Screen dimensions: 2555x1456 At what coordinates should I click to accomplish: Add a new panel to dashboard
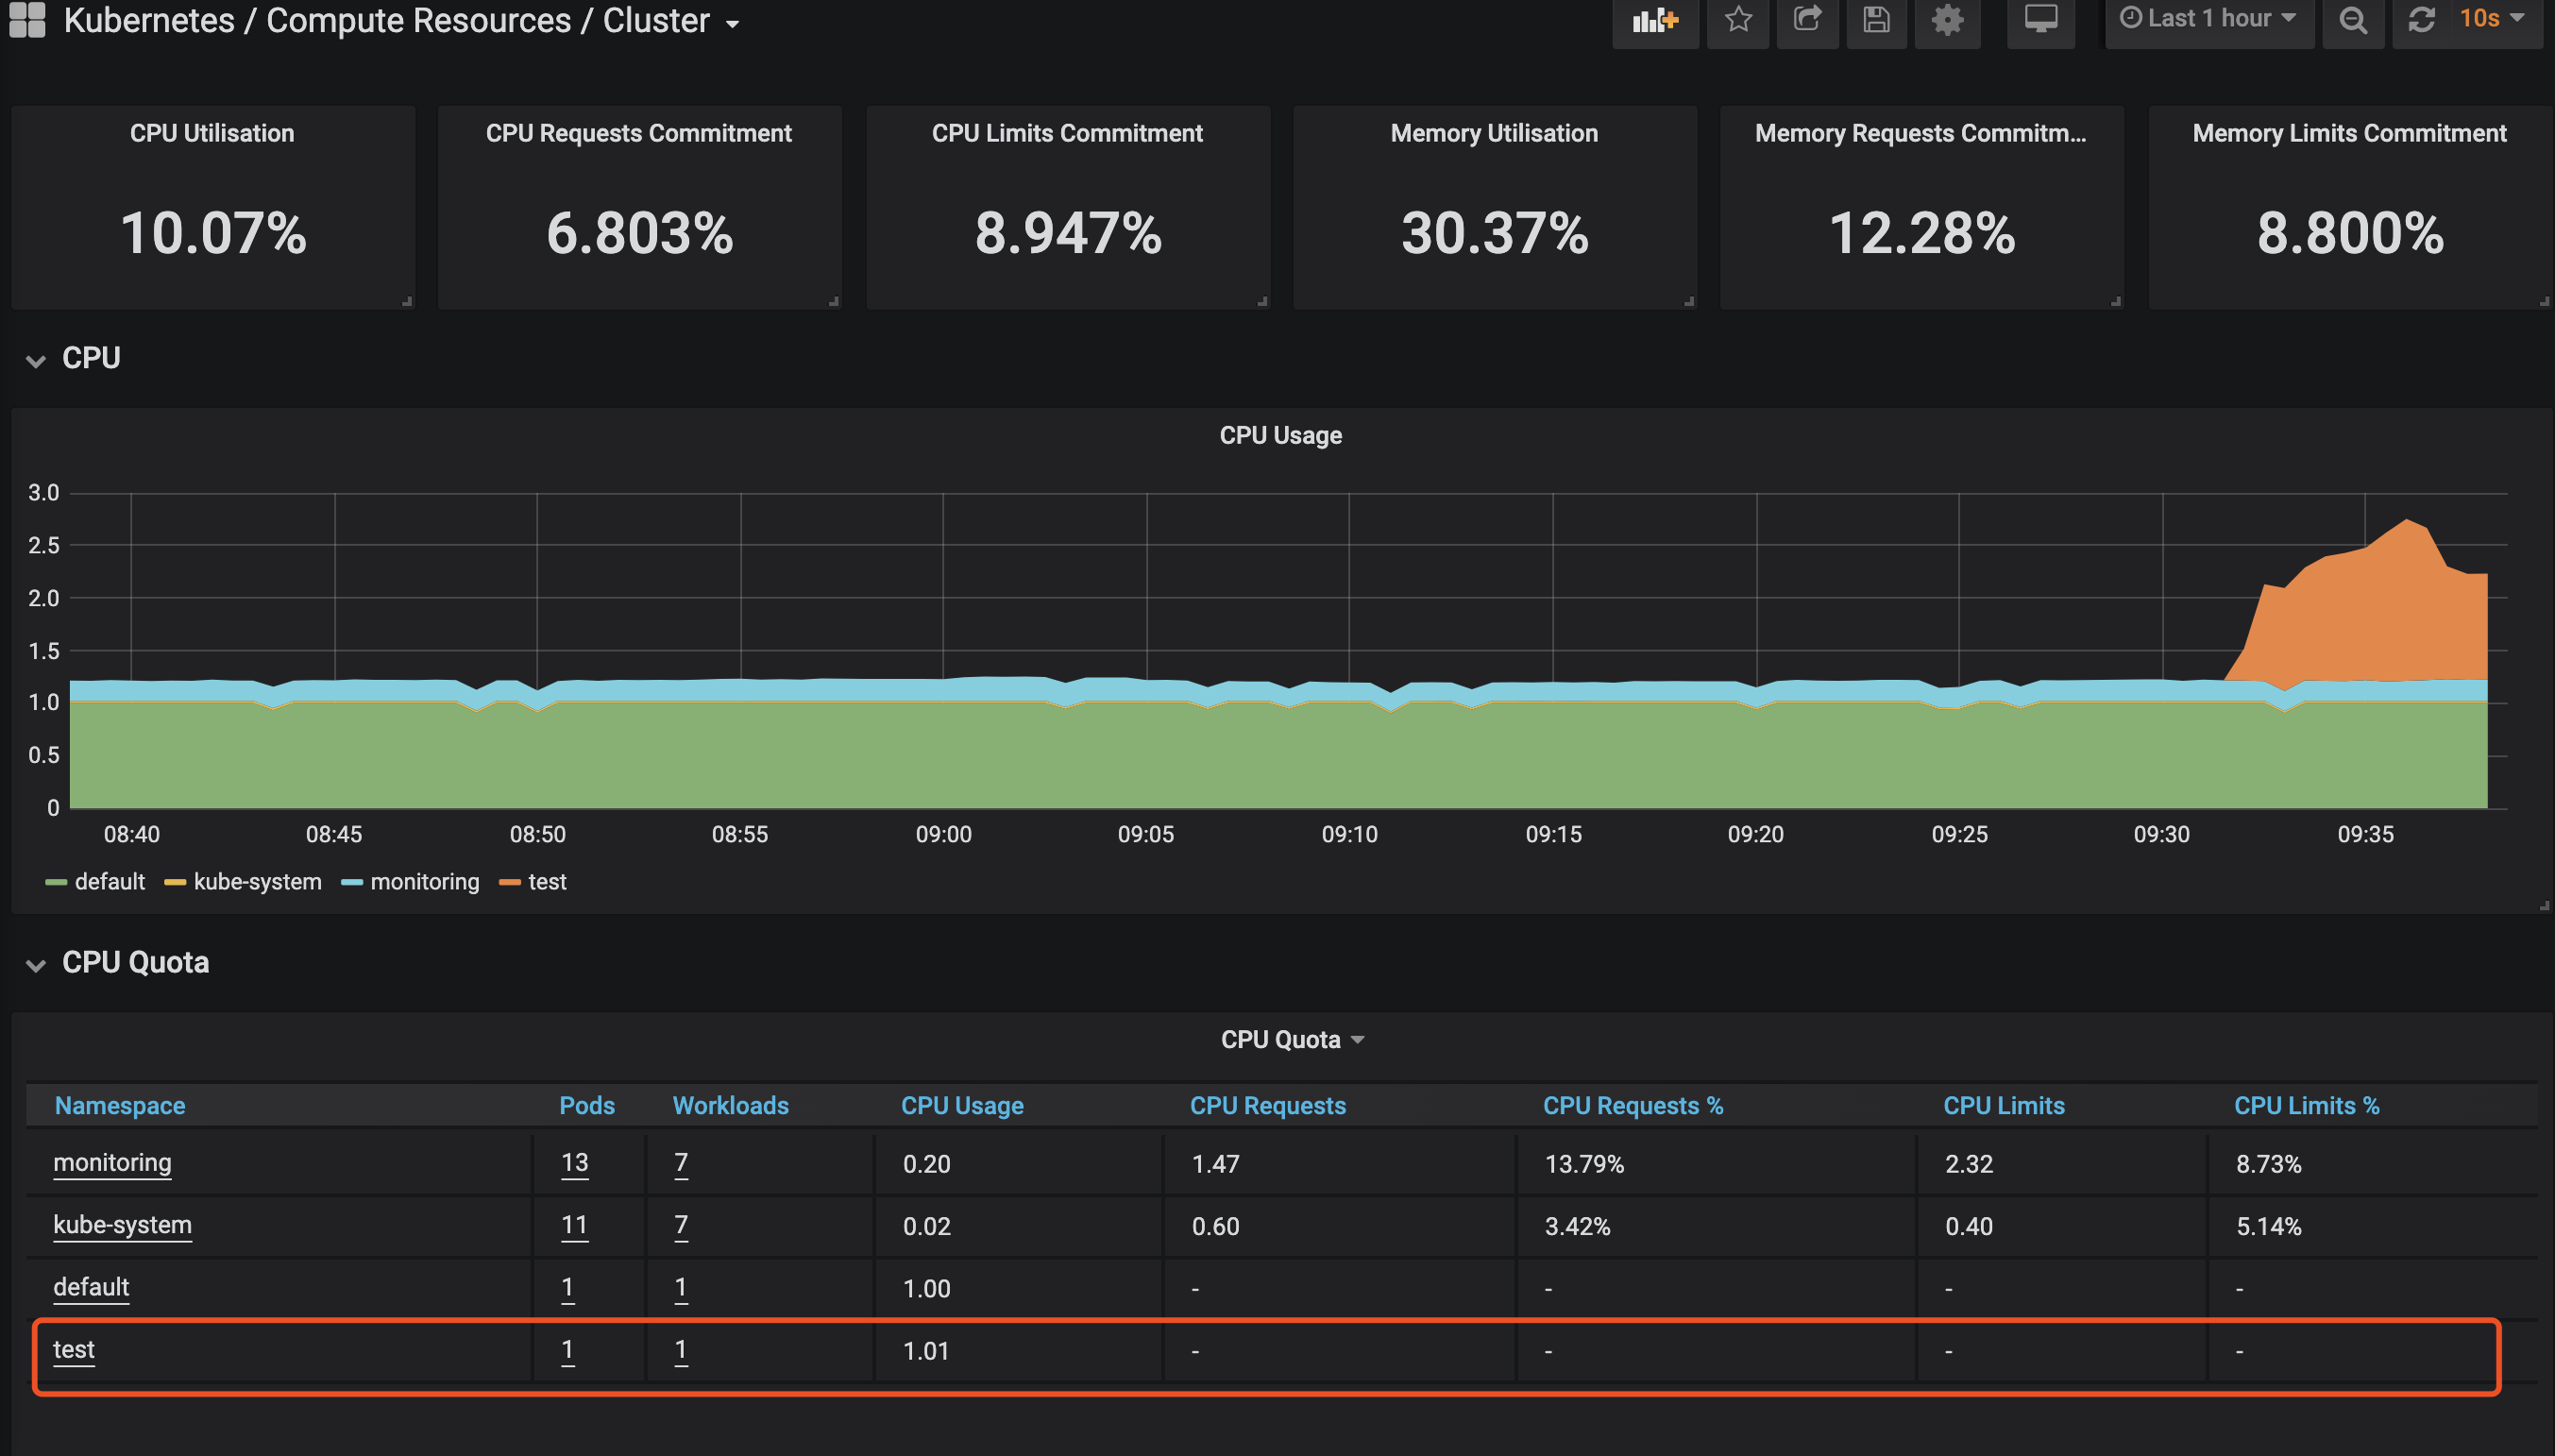1655,20
